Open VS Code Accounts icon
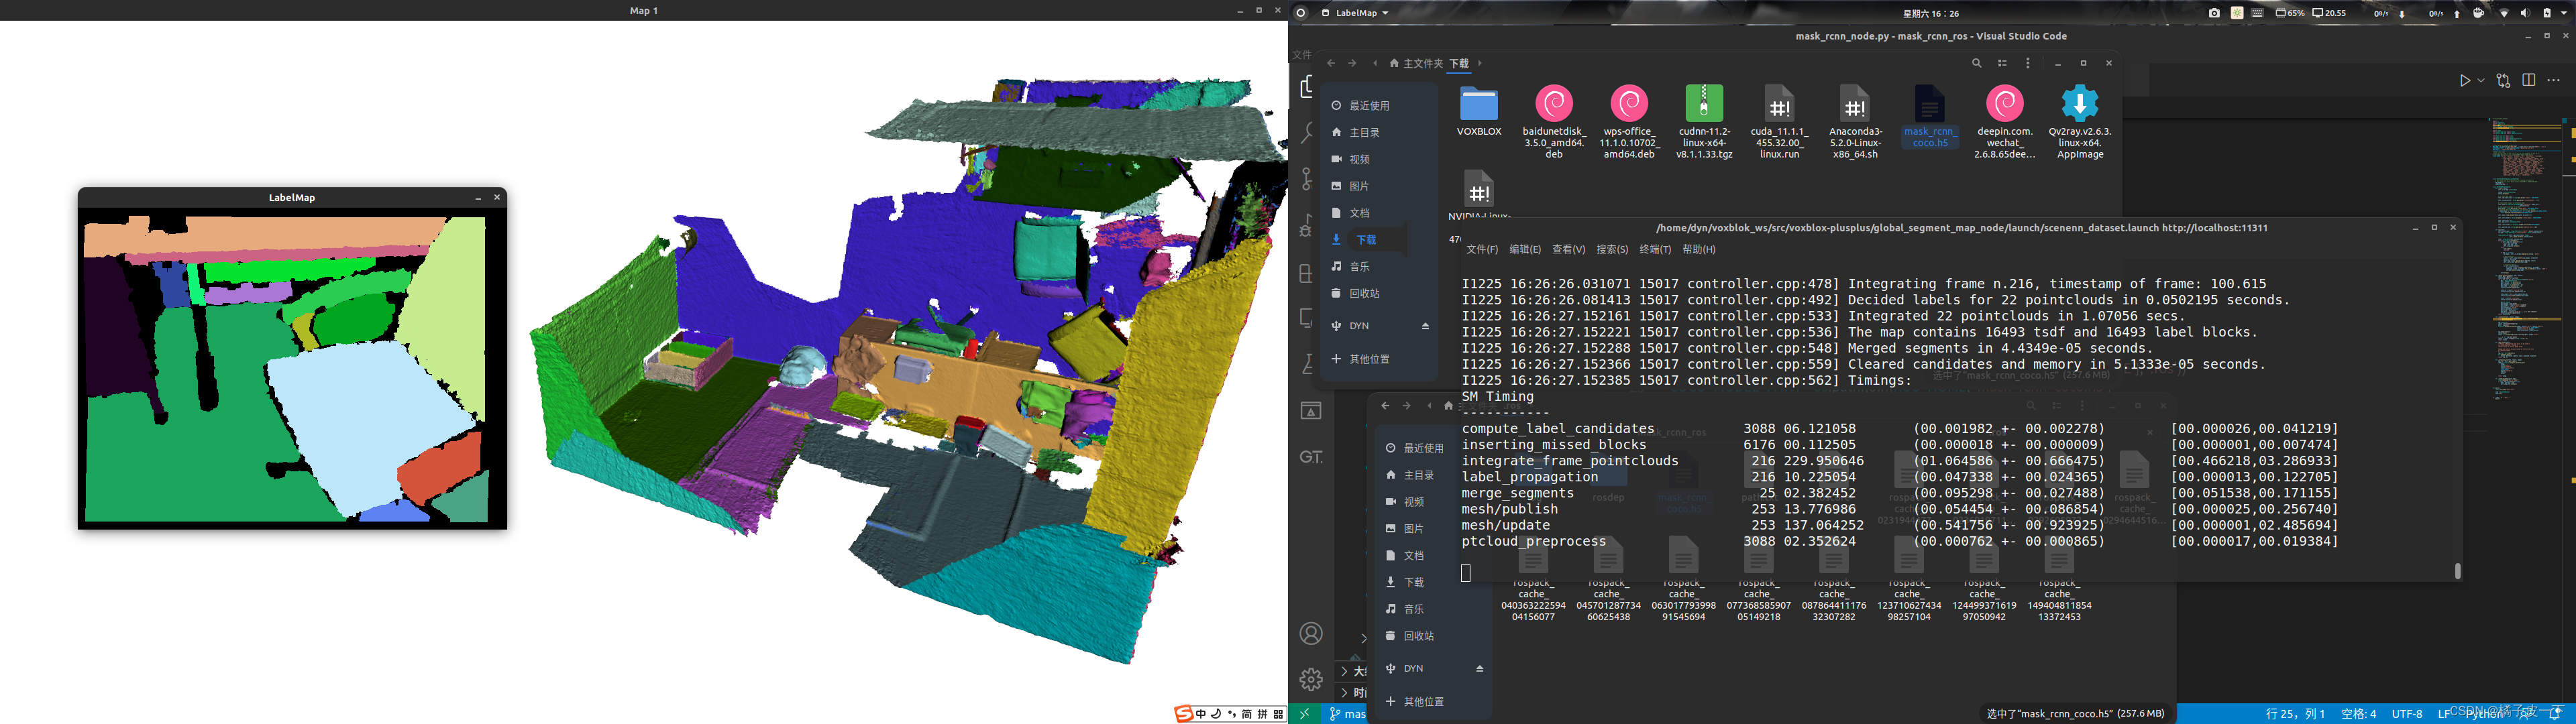 1310,634
